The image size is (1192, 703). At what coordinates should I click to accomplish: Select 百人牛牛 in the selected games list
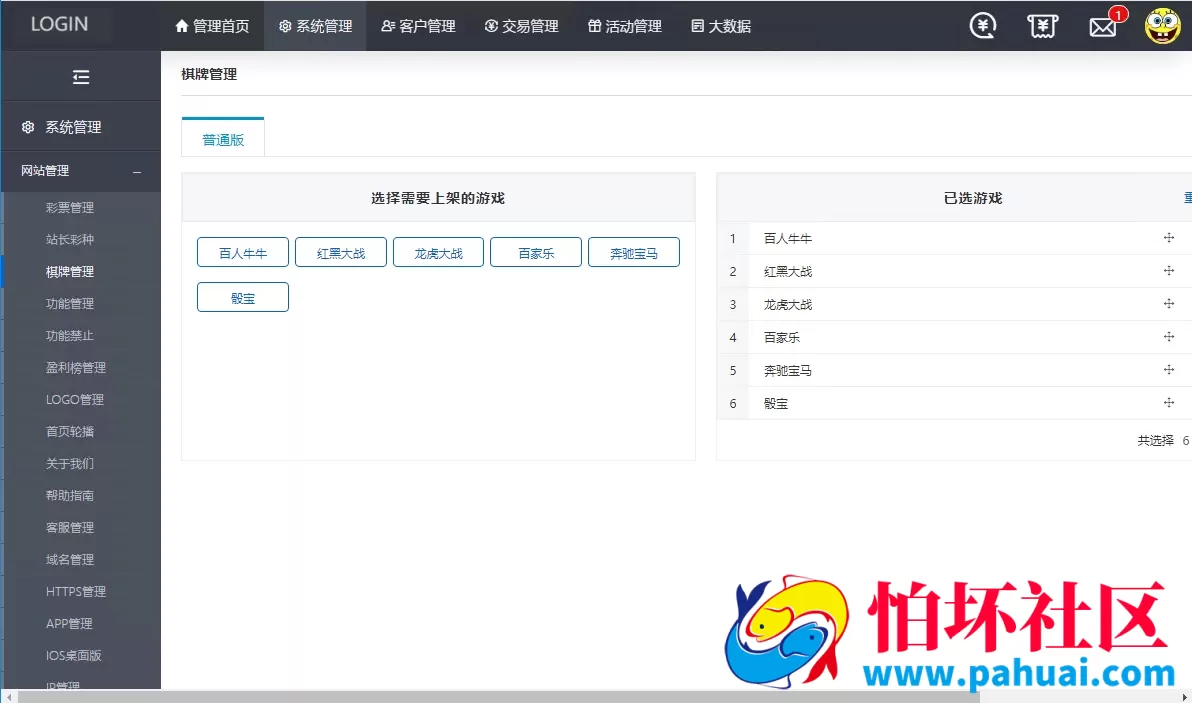(788, 238)
